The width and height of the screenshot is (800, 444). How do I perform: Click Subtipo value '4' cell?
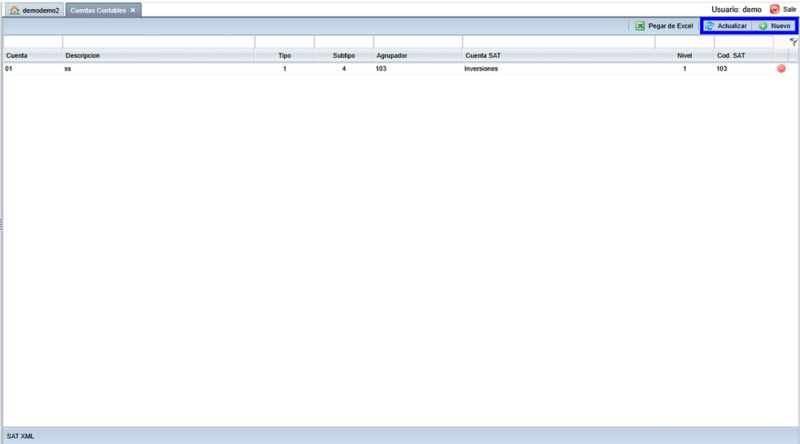[x=344, y=68]
